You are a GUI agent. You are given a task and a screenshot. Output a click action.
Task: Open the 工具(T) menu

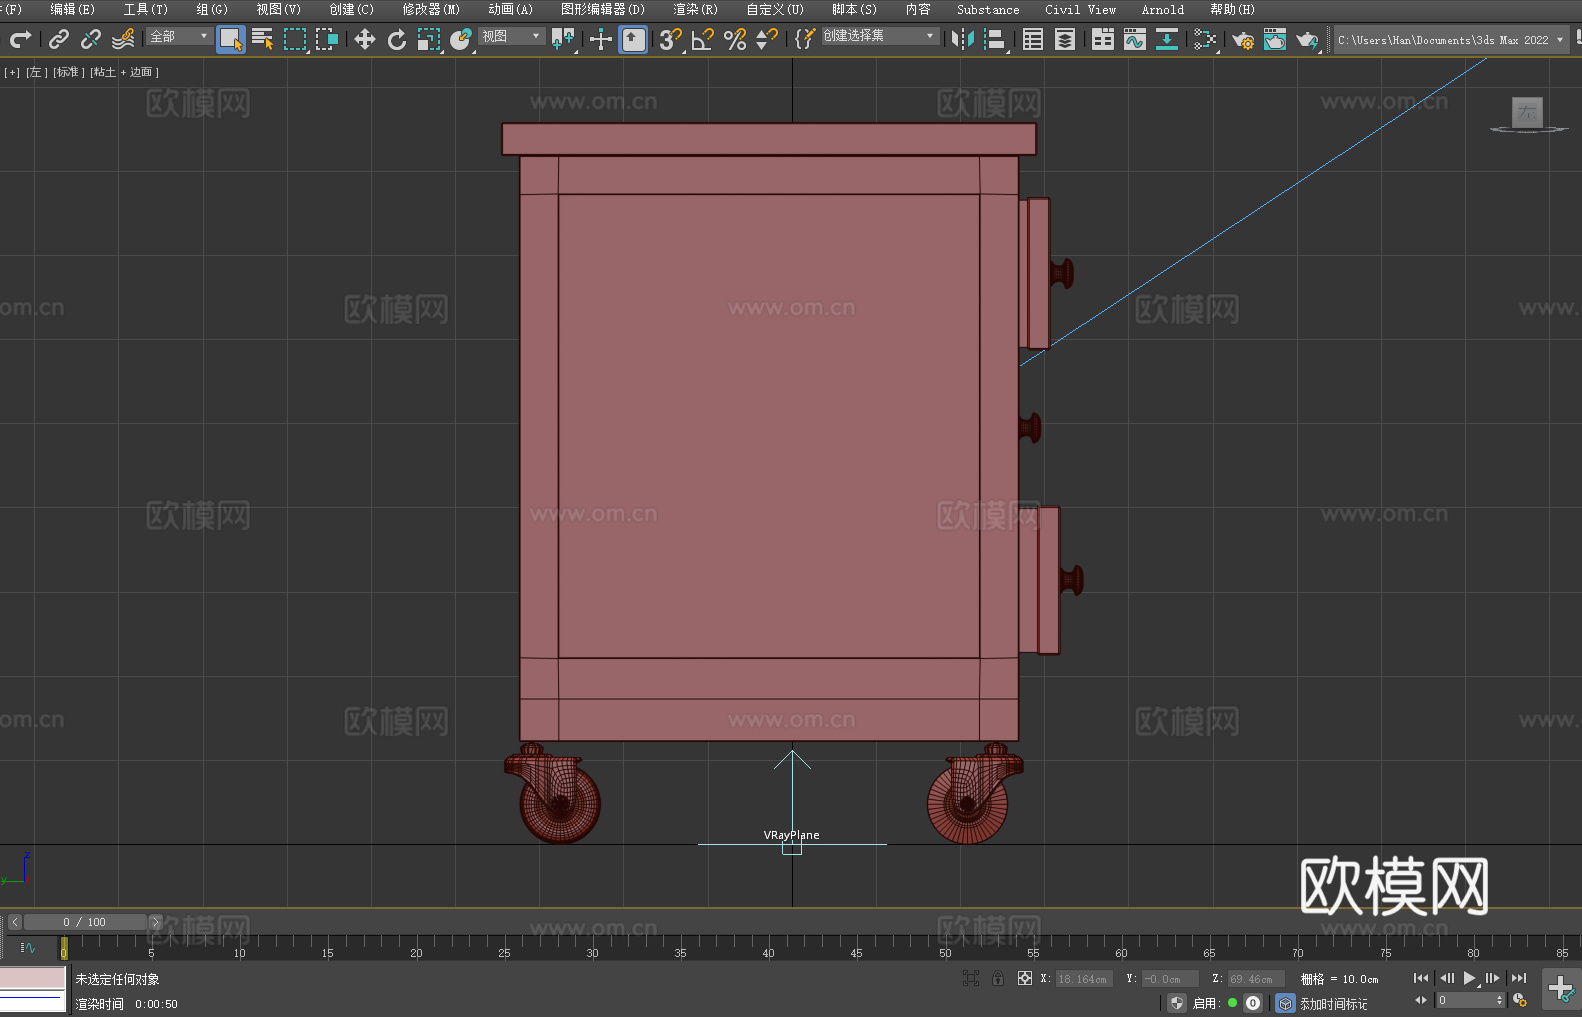(146, 9)
